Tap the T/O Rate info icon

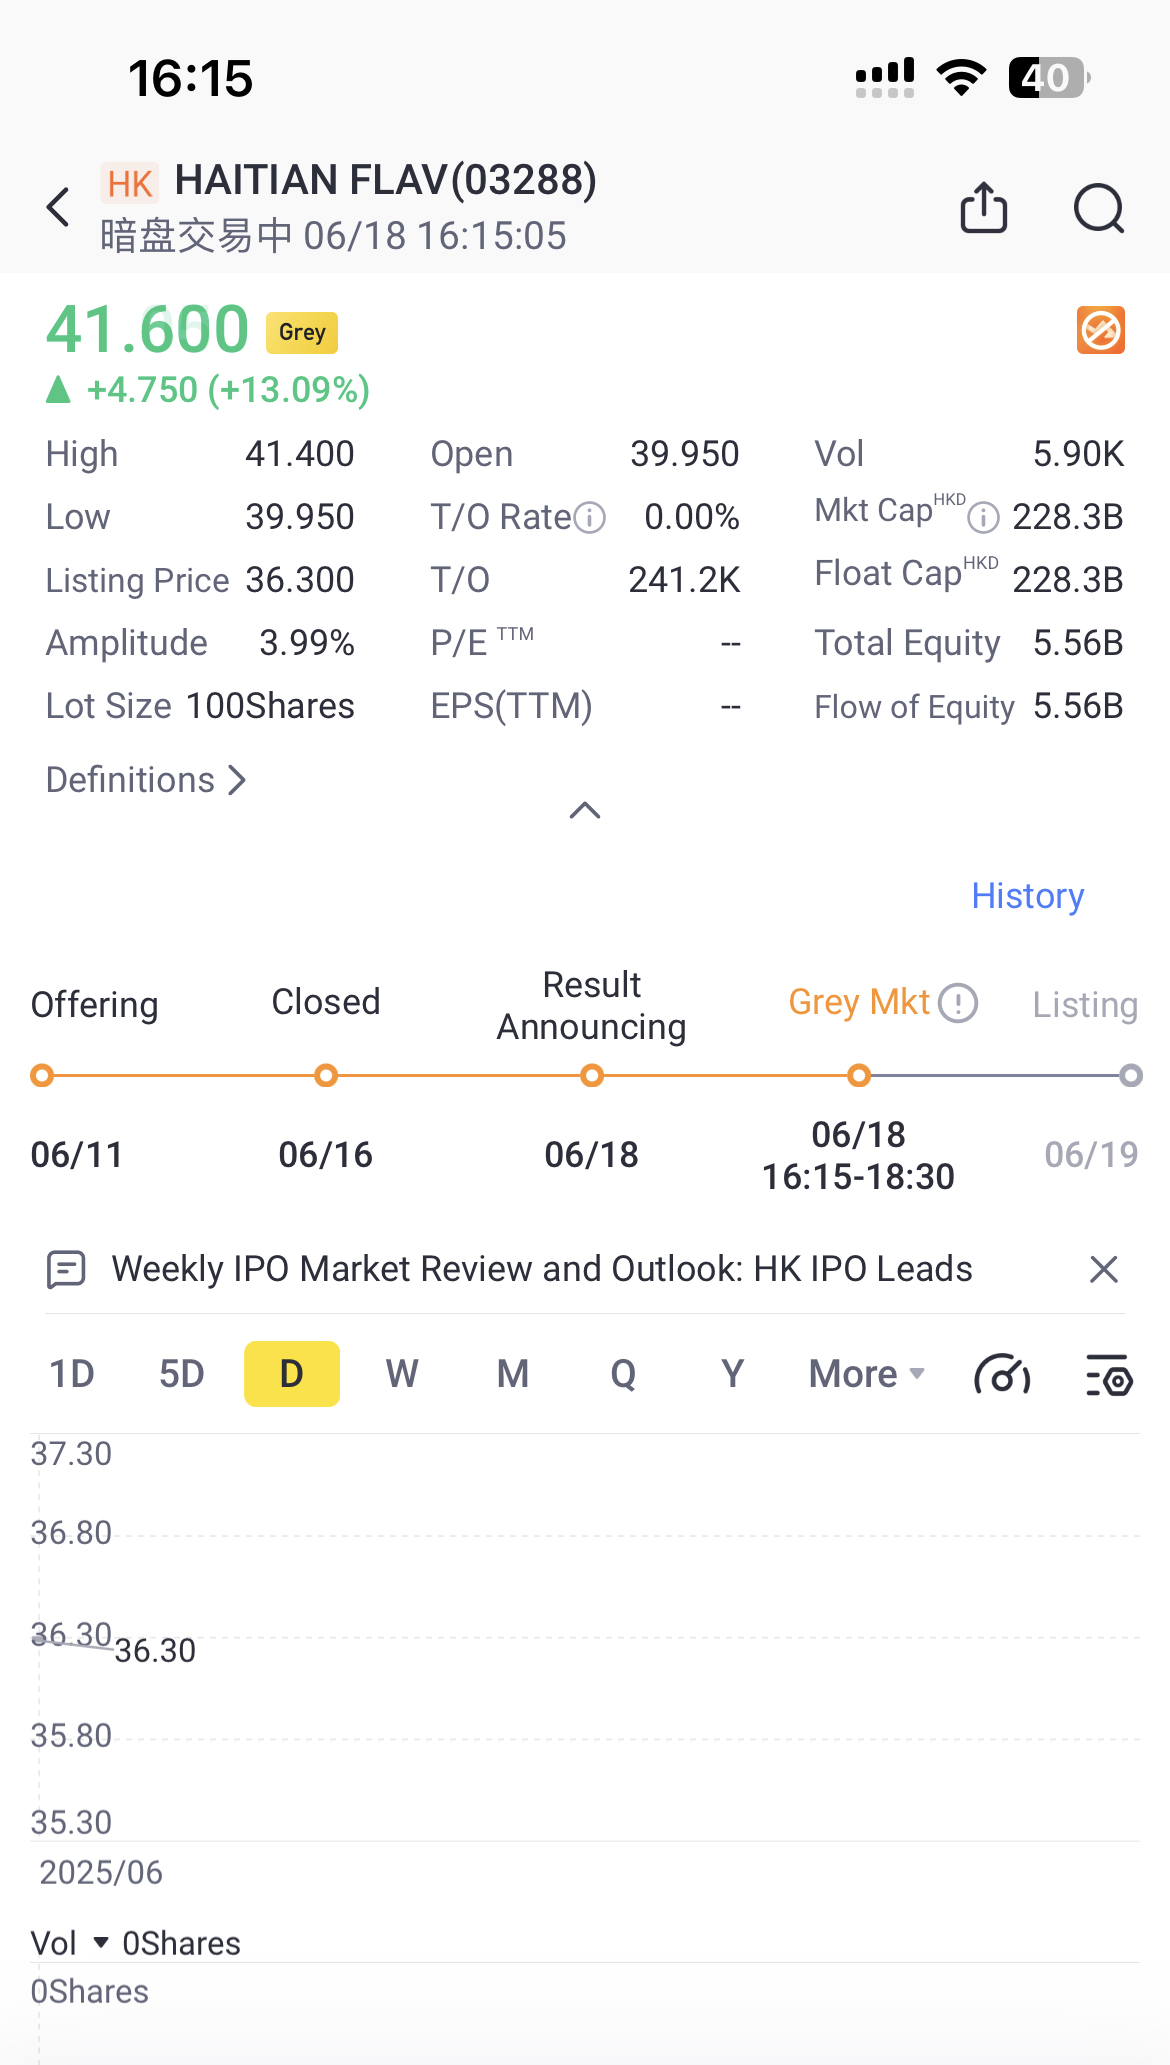[591, 518]
